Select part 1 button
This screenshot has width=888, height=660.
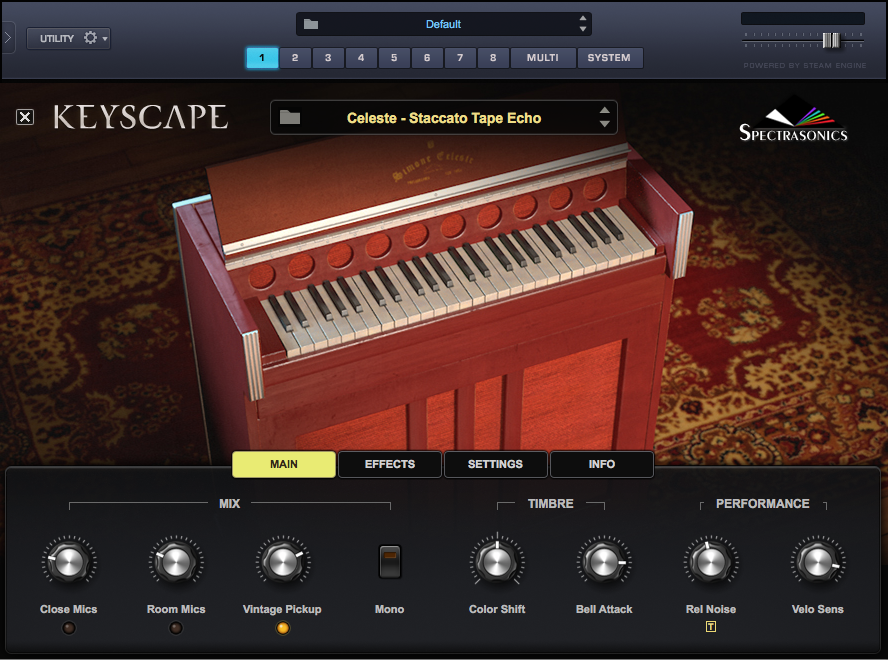(262, 58)
